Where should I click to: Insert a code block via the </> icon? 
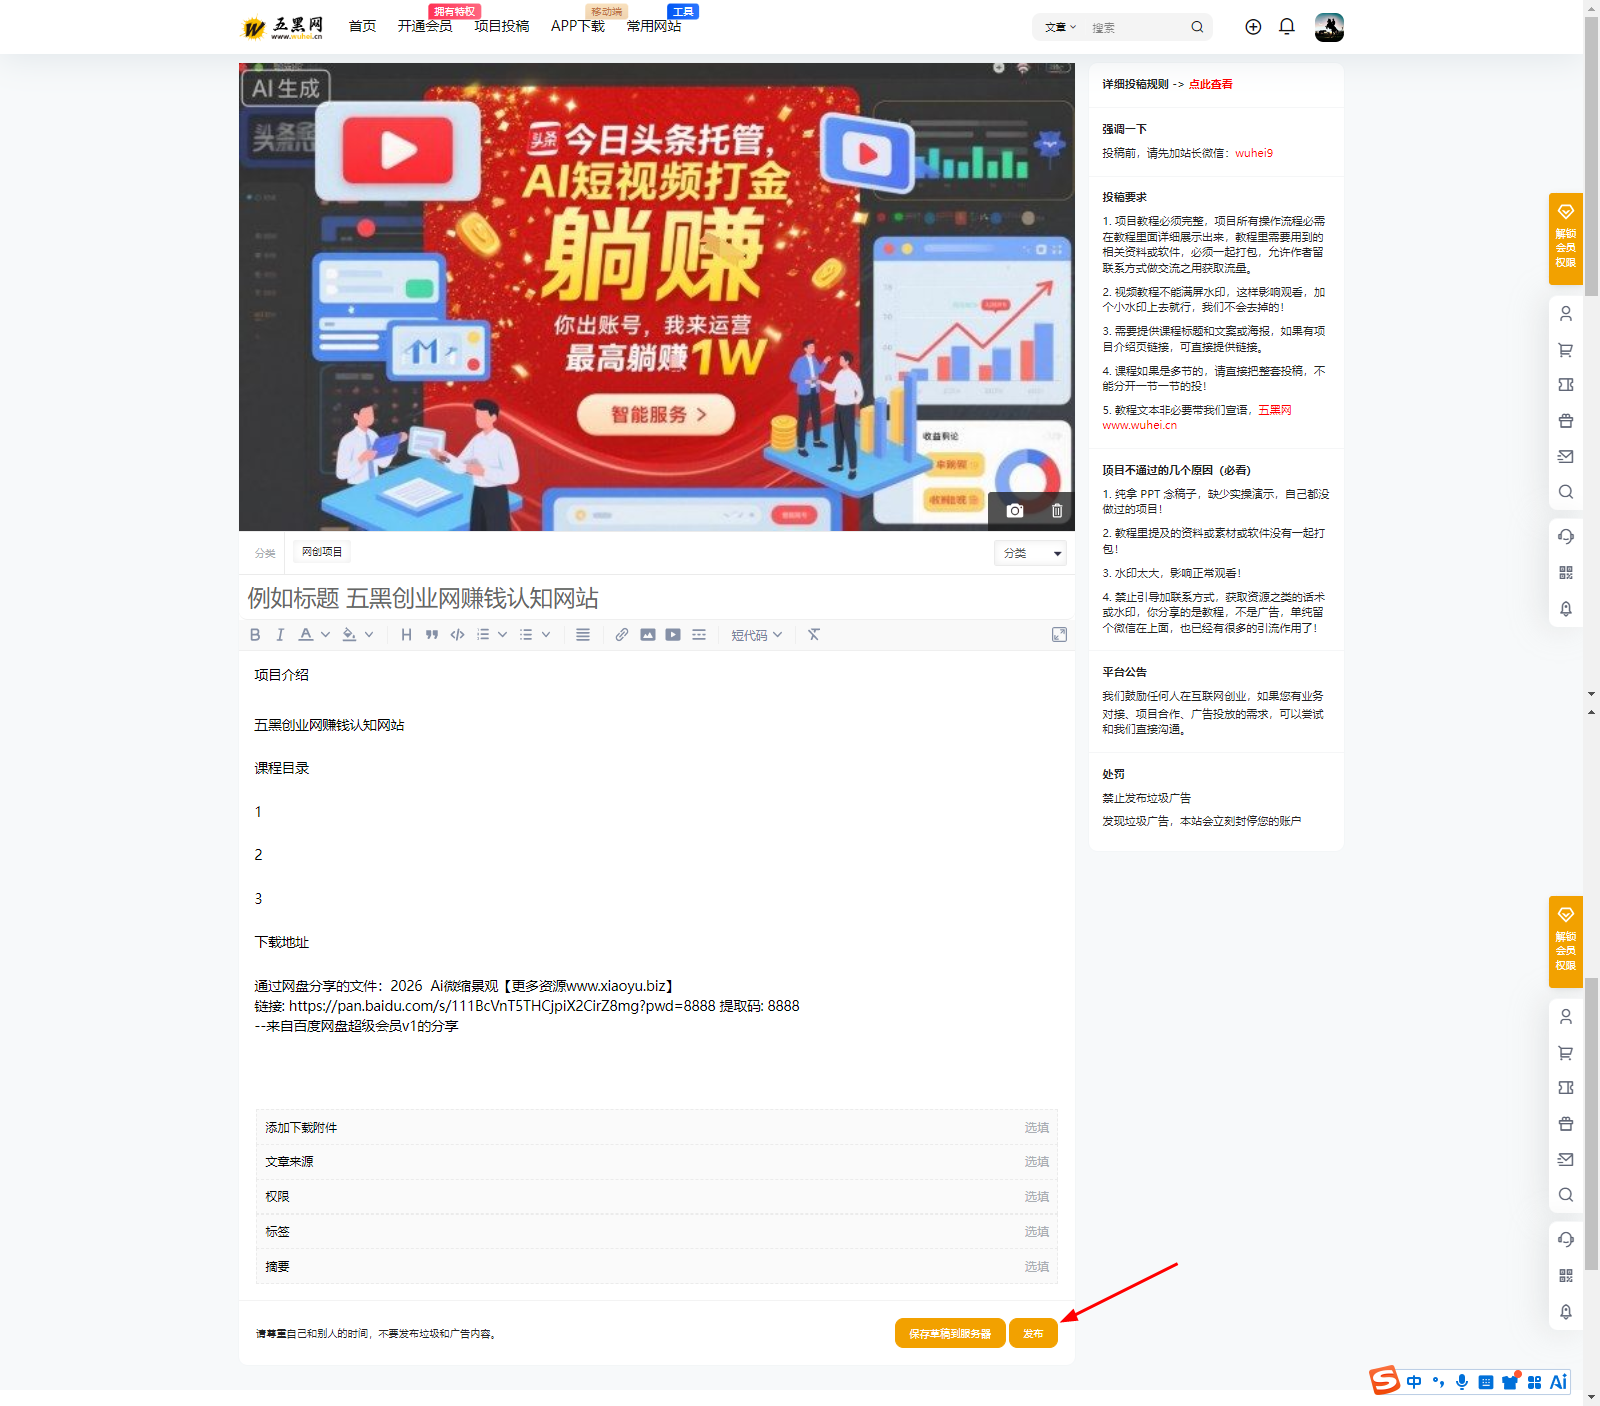457,635
